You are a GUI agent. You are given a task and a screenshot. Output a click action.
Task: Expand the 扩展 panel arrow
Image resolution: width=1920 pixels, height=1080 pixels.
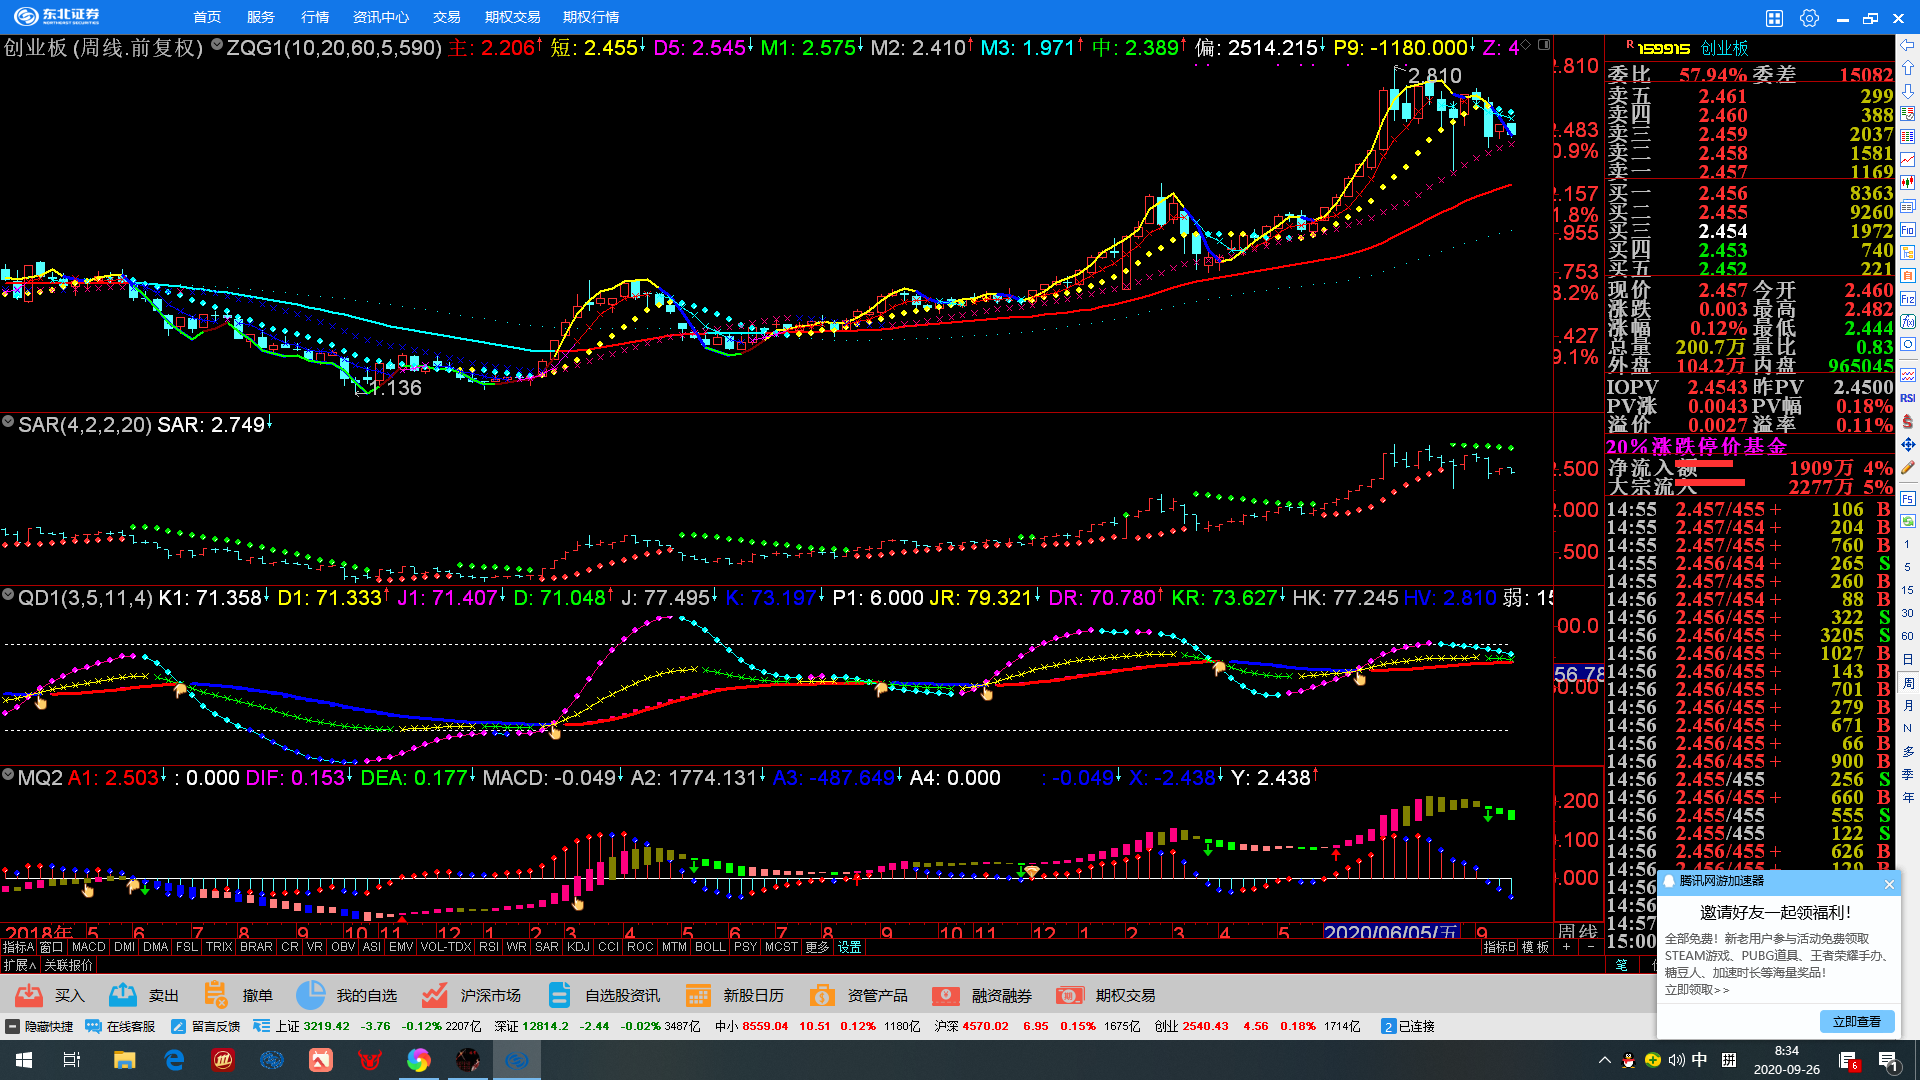(20, 965)
